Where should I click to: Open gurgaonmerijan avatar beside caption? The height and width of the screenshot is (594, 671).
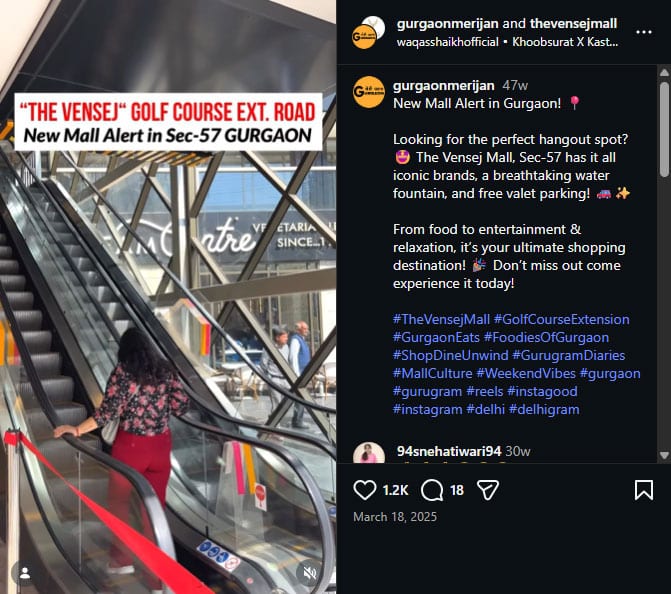[369, 92]
